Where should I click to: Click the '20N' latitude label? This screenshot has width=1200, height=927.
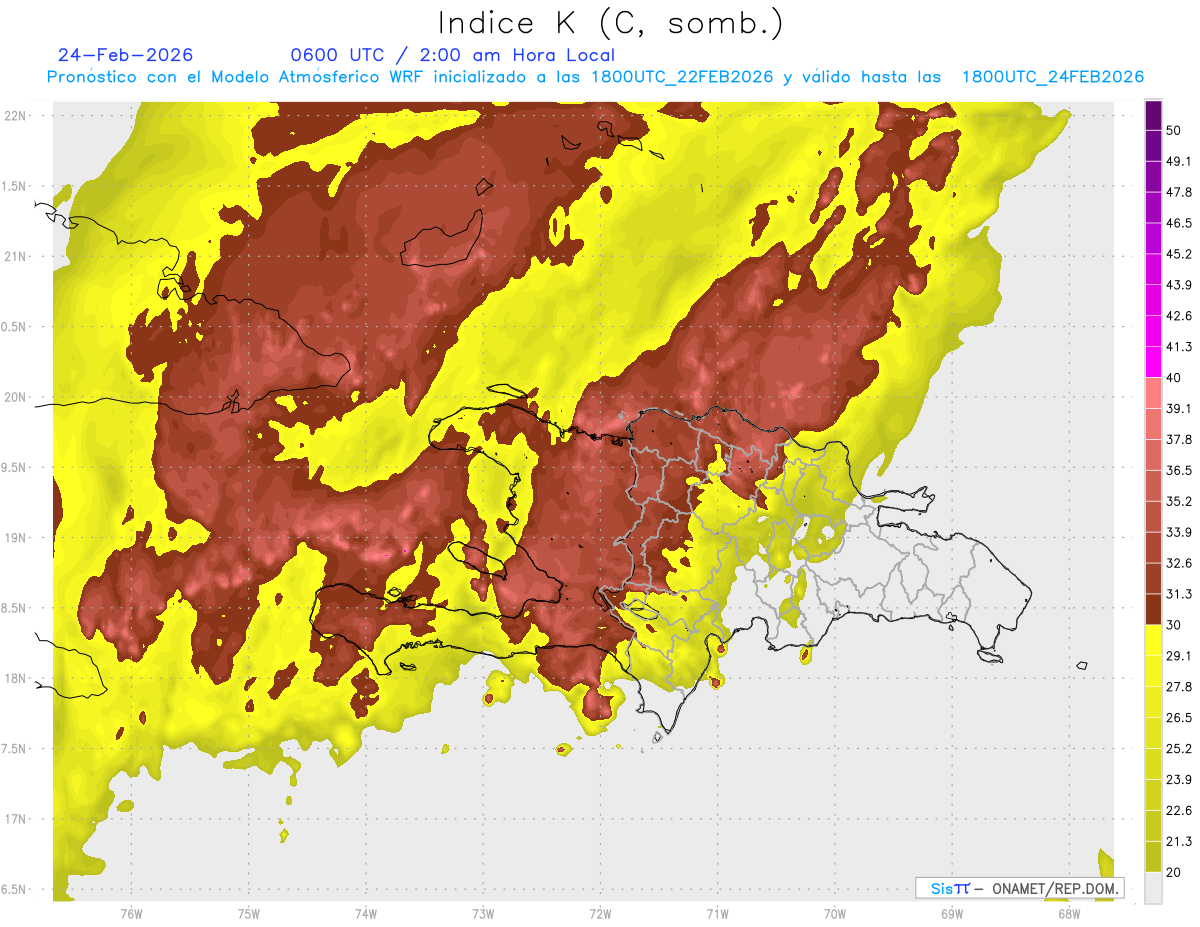click(x=15, y=397)
